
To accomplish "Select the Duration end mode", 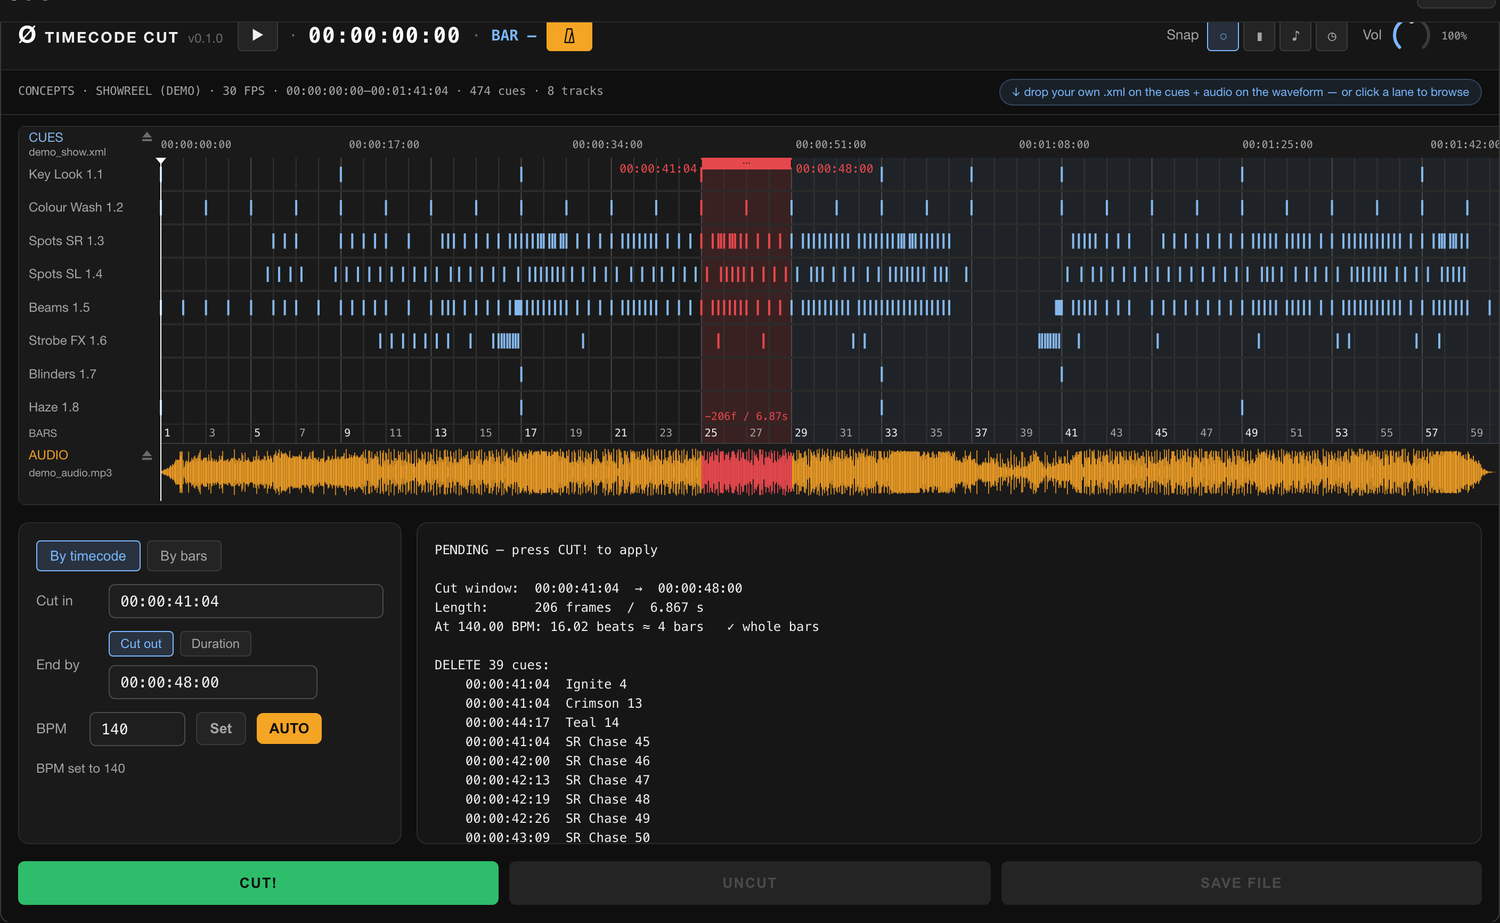I will click(215, 644).
